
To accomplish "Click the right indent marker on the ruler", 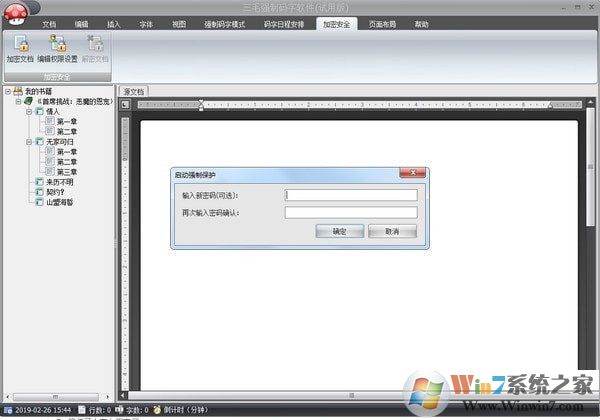I will coord(550,105).
